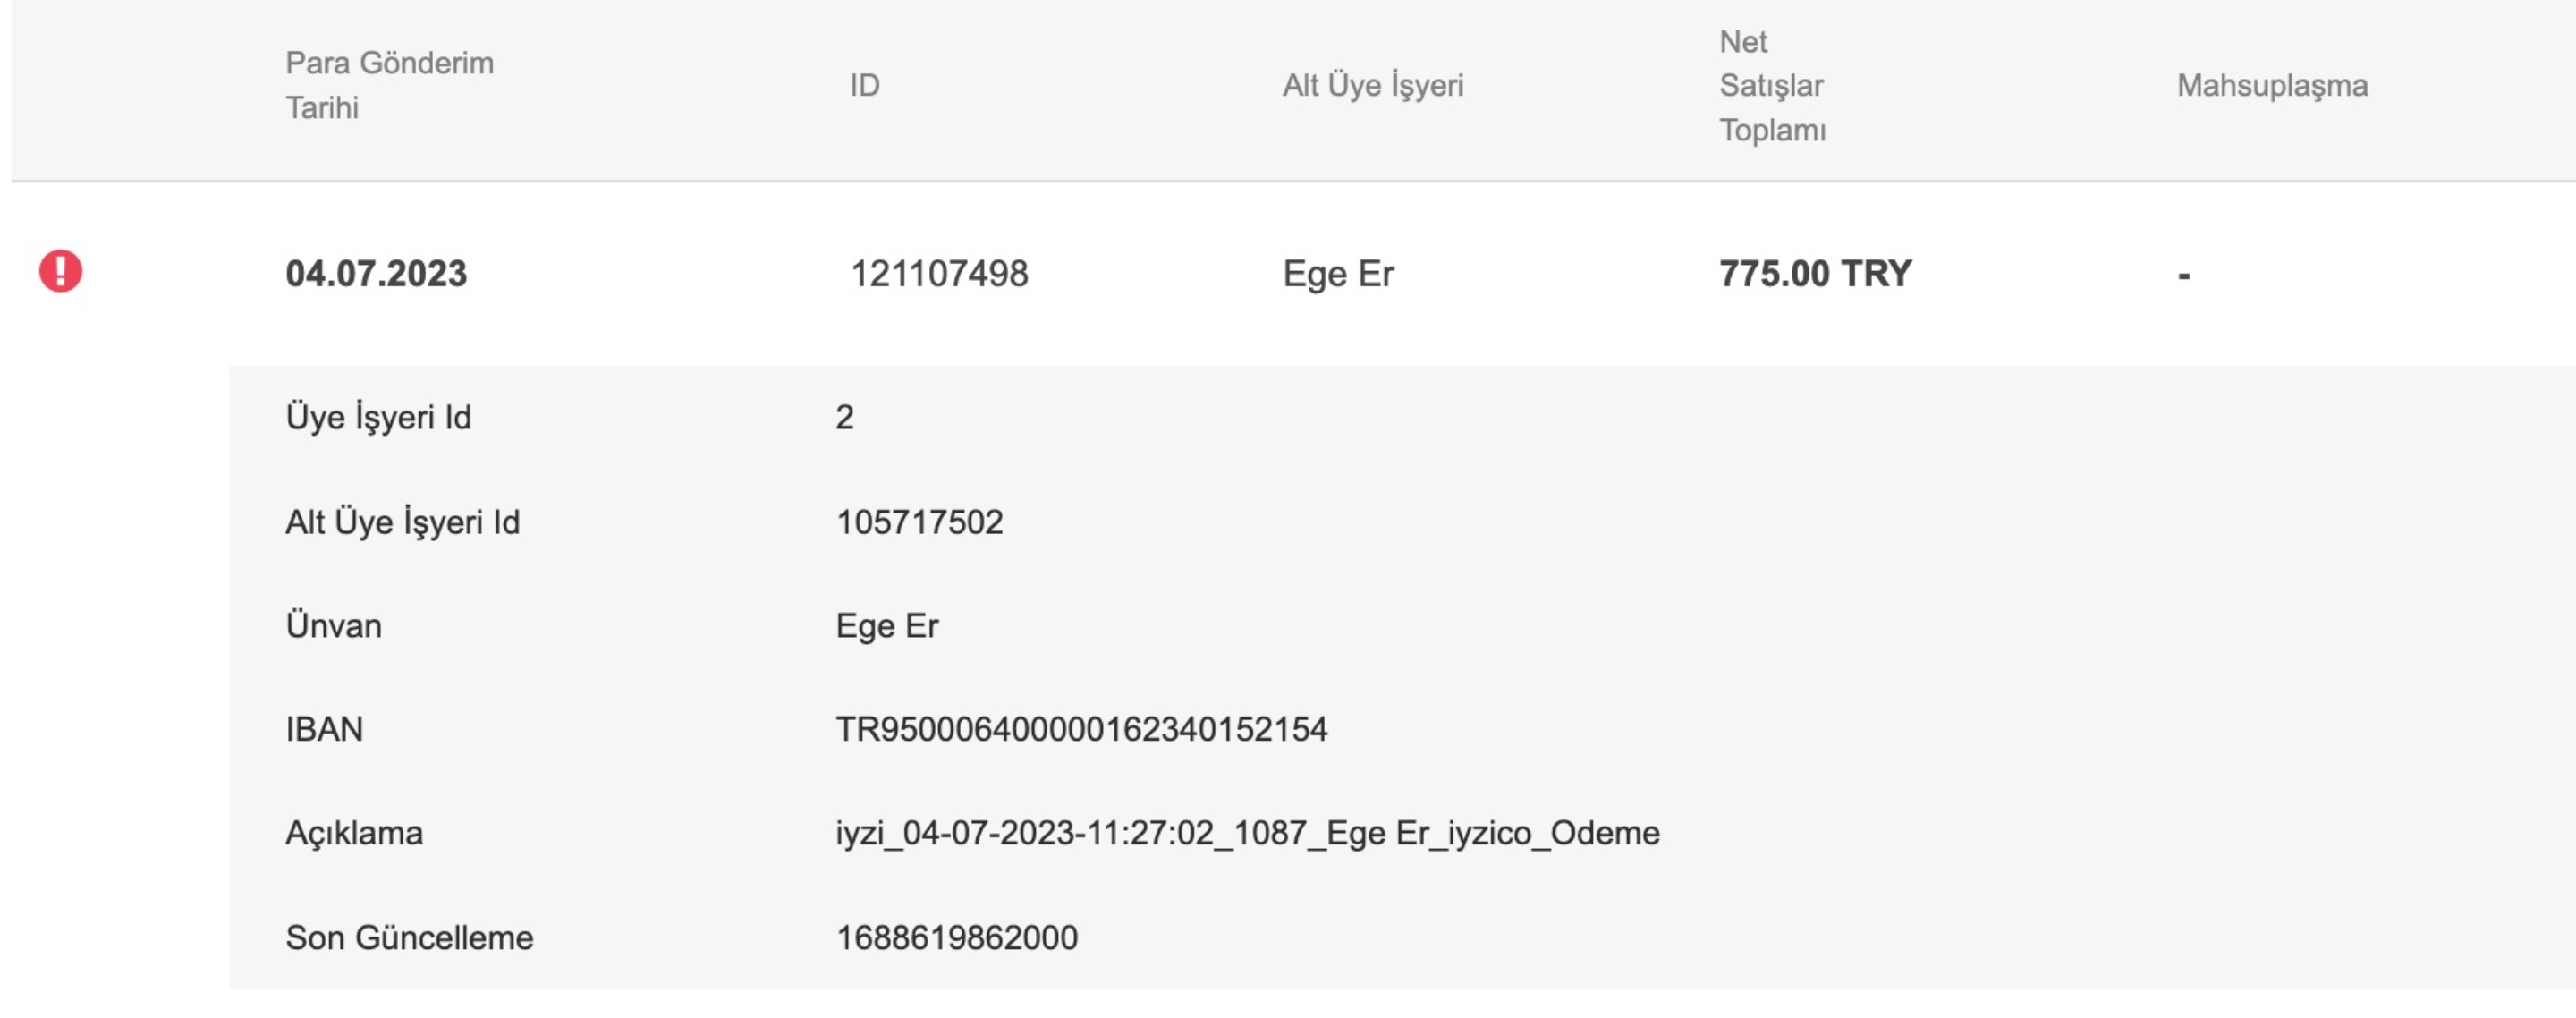
Task: Click the 775.00 TRY net sales amount
Action: click(x=1815, y=274)
